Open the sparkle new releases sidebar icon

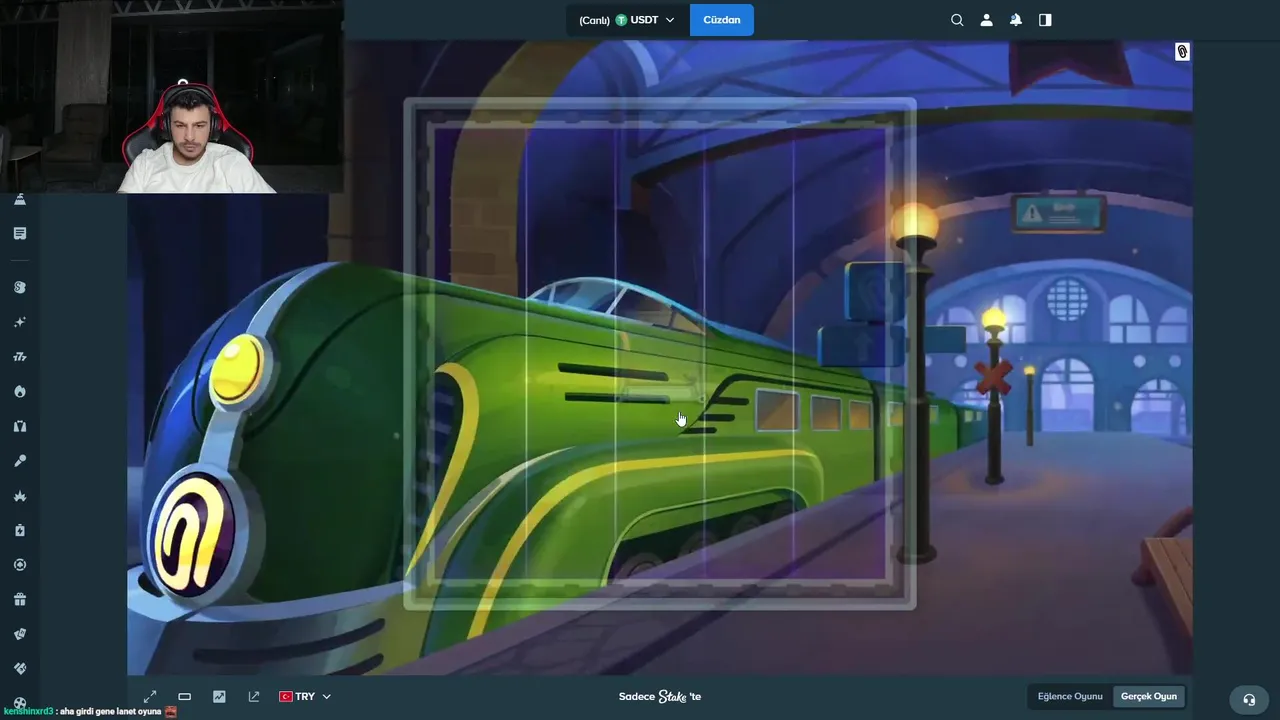coord(20,322)
